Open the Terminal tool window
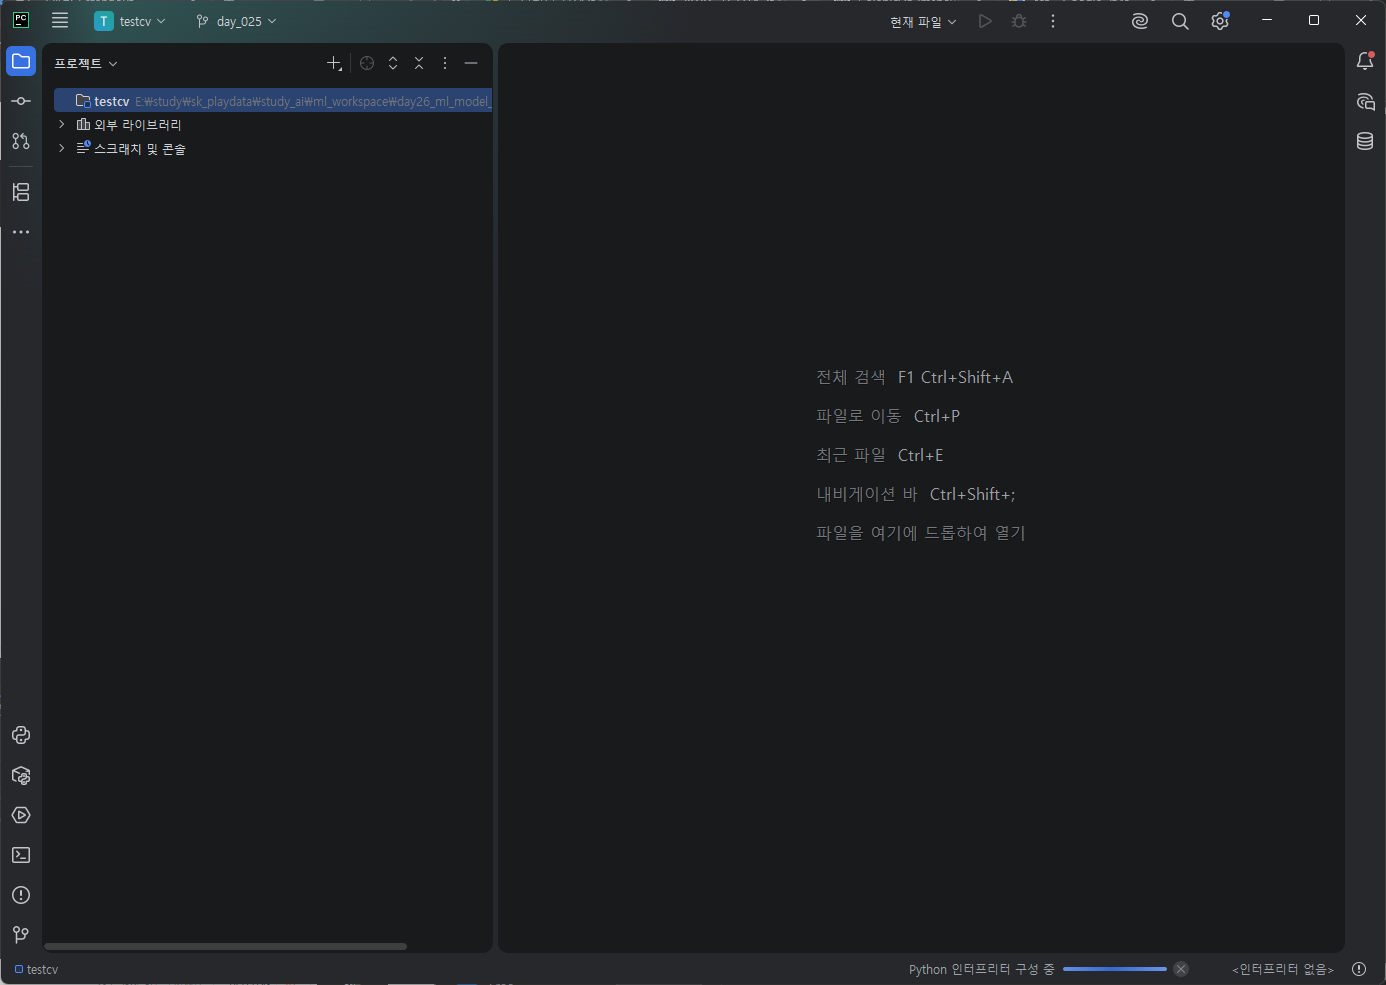Viewport: 1386px width, 985px height. click(x=21, y=855)
